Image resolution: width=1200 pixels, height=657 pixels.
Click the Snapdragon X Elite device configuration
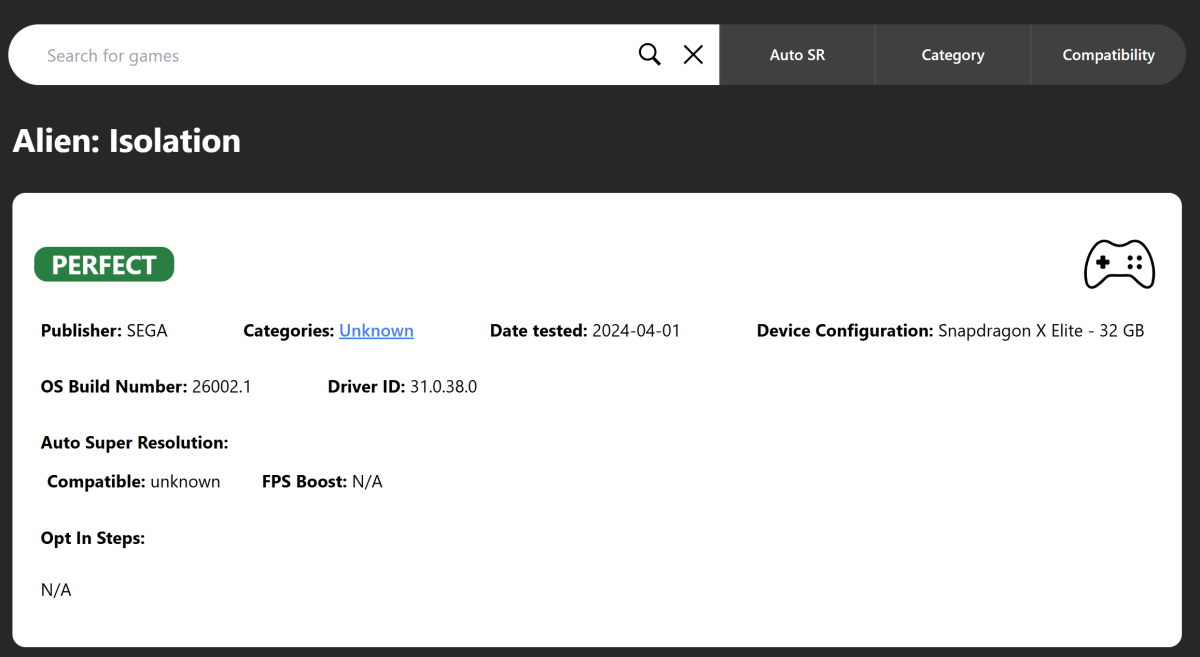(1040, 331)
